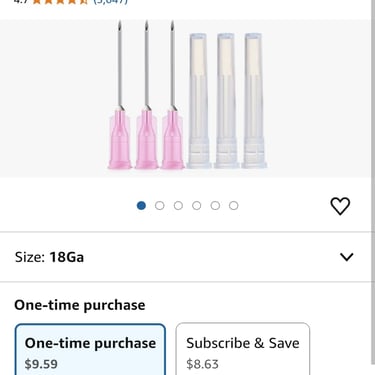Choose the Subscribe & Save option
Screen dimensions: 375x375
click(x=243, y=349)
